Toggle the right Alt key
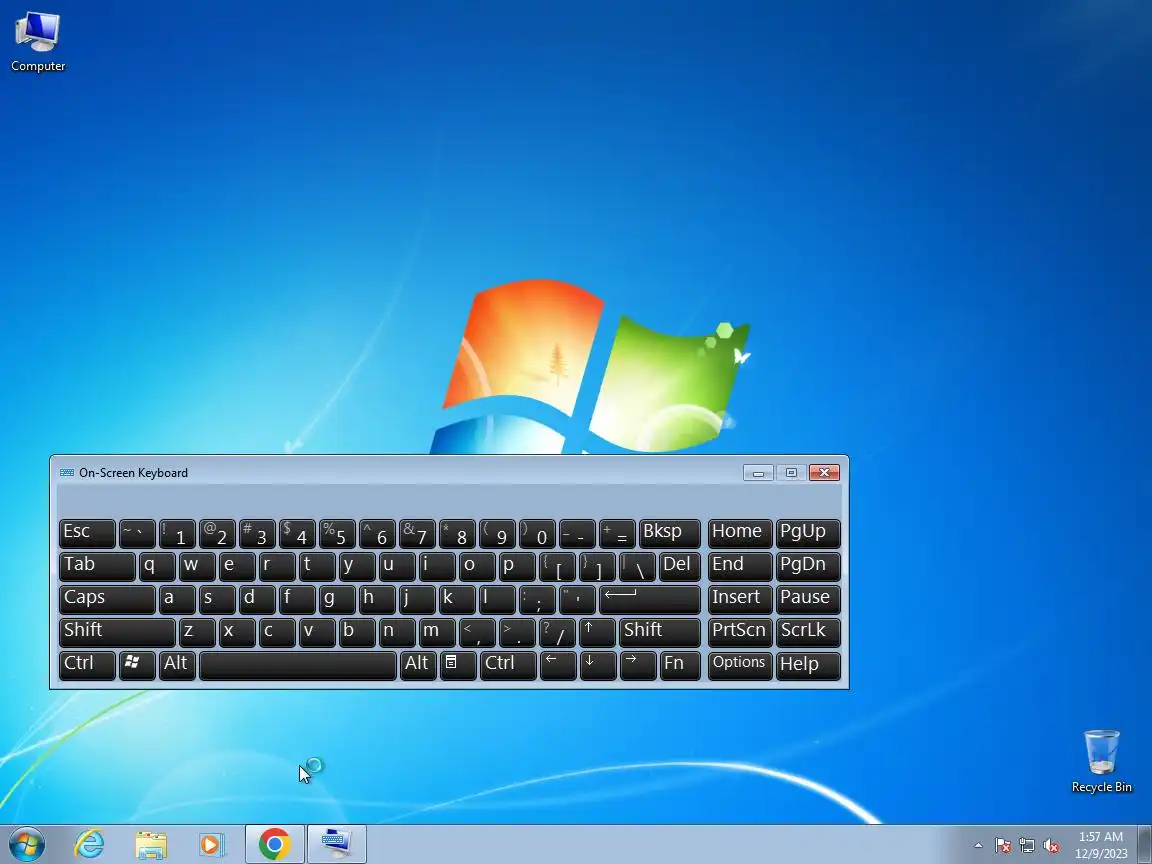 click(x=418, y=666)
